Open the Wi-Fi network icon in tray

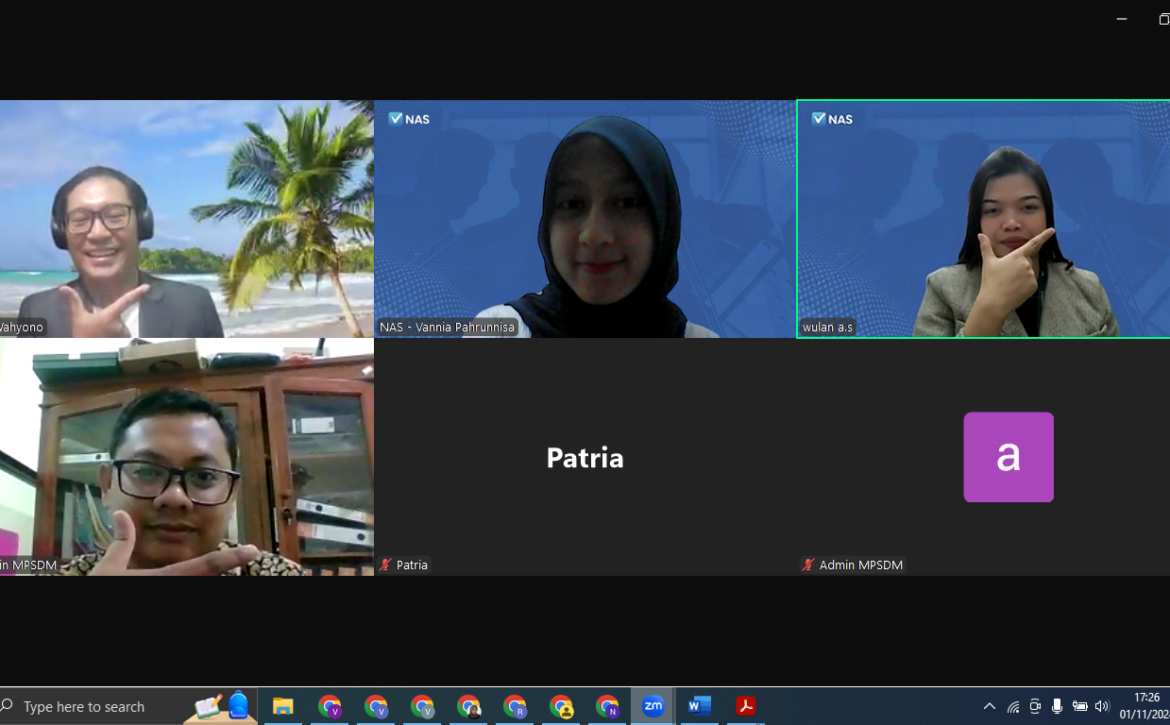[x=1013, y=706]
